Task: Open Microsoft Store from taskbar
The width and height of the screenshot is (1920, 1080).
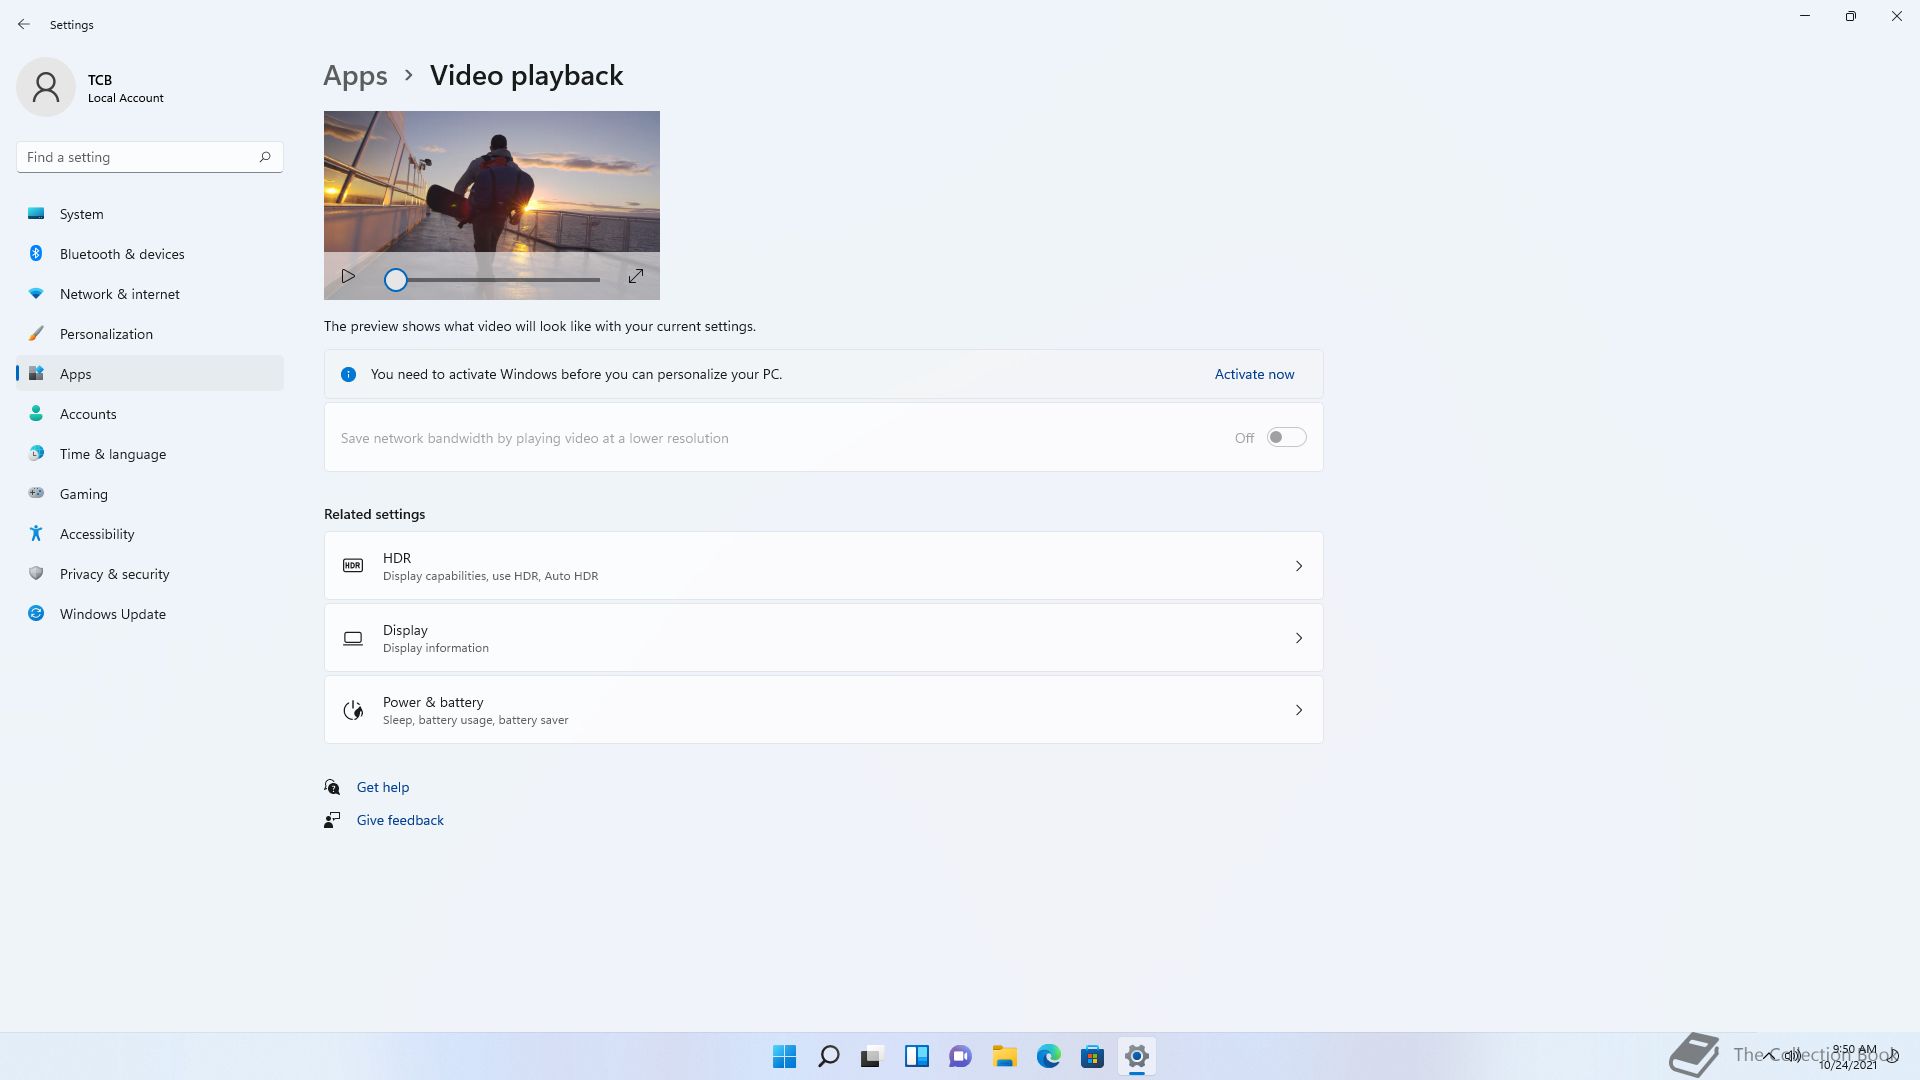Action: [1092, 1056]
